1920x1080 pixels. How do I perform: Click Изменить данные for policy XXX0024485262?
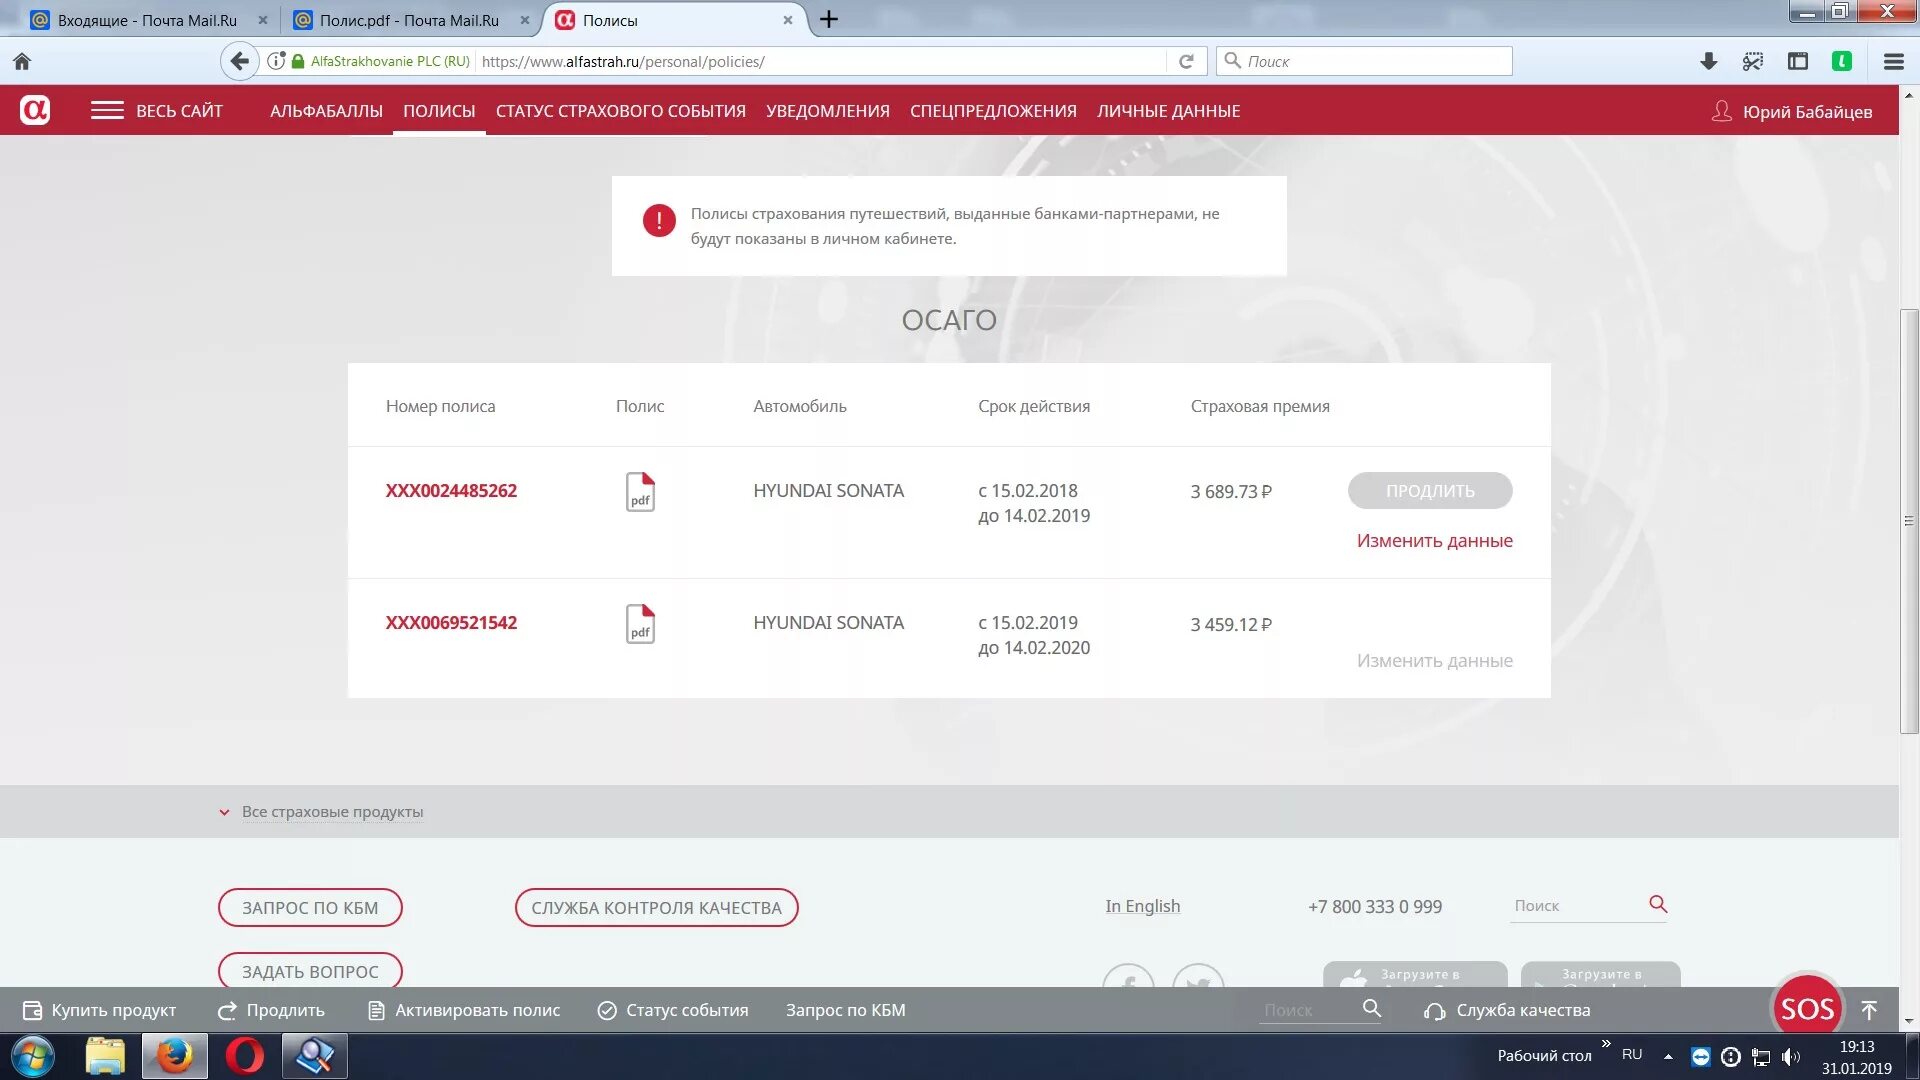1434,541
